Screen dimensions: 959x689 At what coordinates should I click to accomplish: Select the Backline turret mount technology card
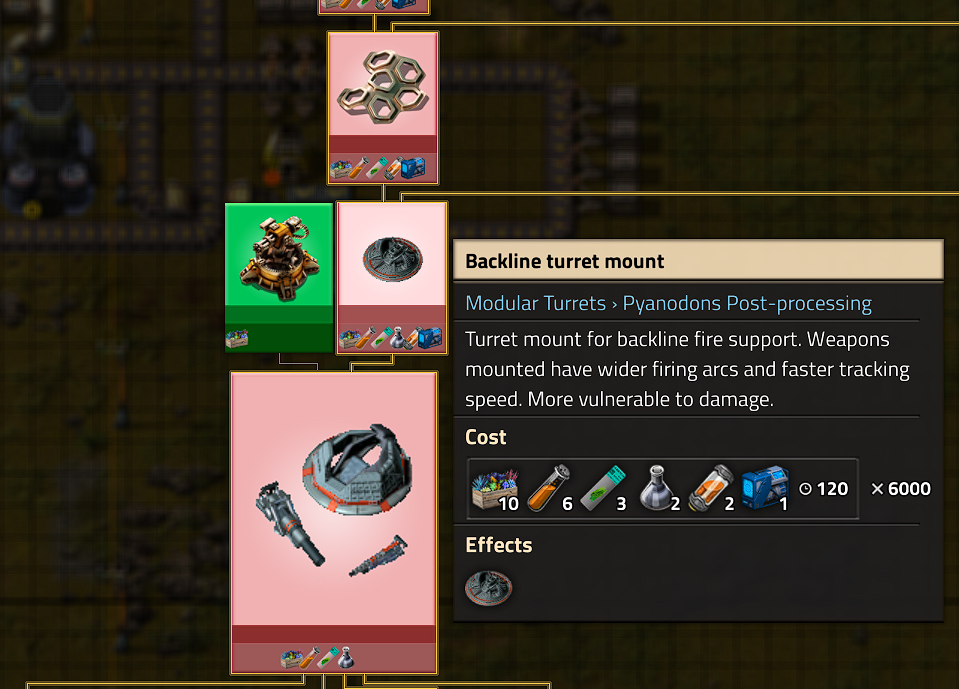tap(392, 278)
